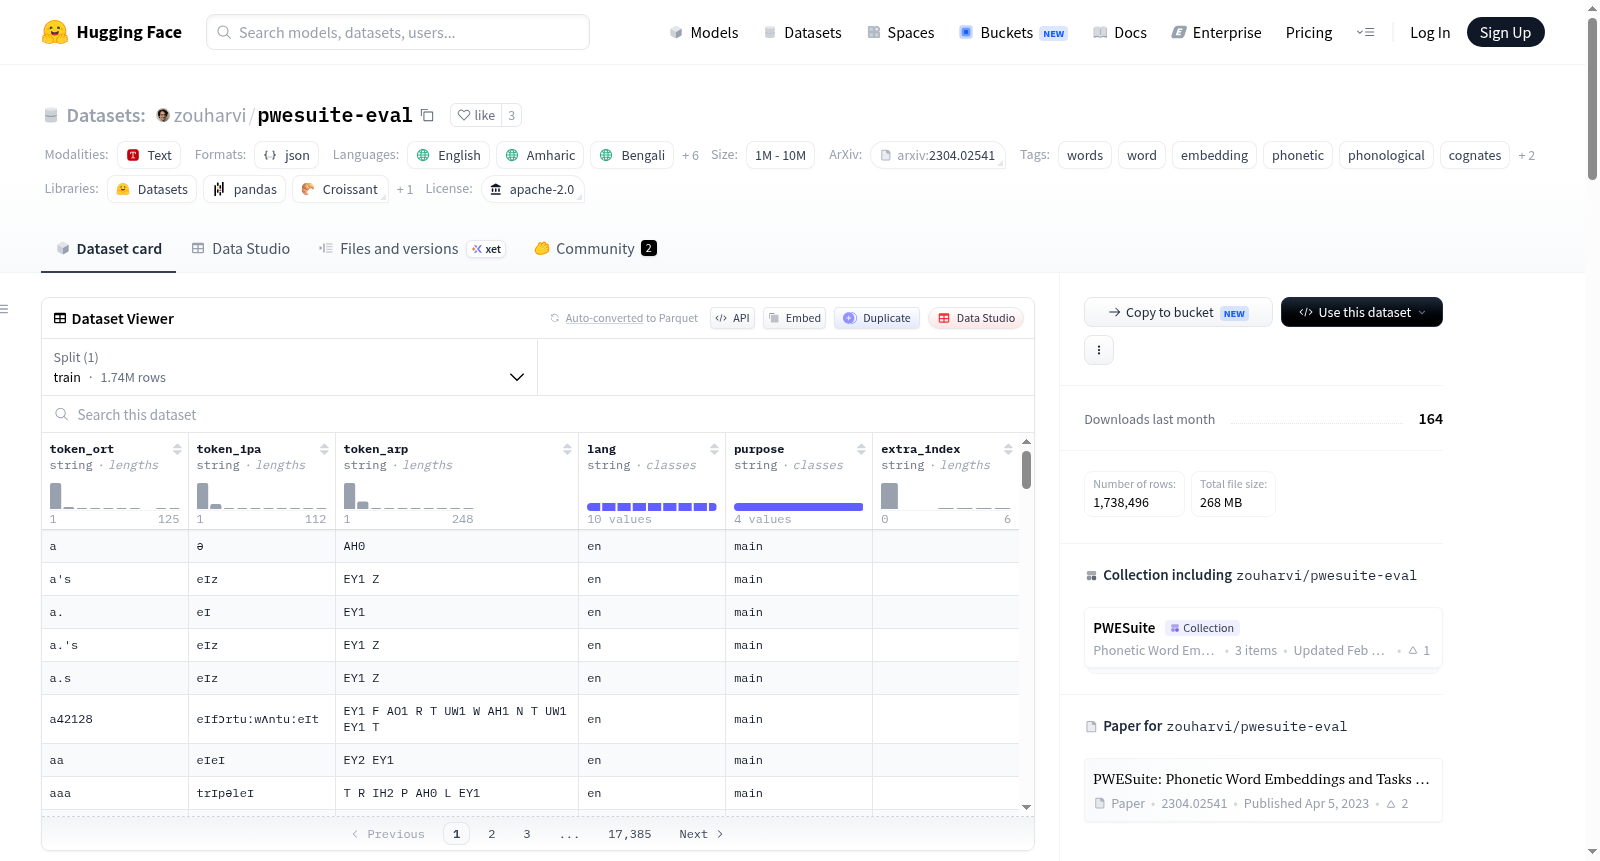Screen dimensions: 1600x861
Task: Upvote the PWESuite collection
Action: click(1419, 650)
